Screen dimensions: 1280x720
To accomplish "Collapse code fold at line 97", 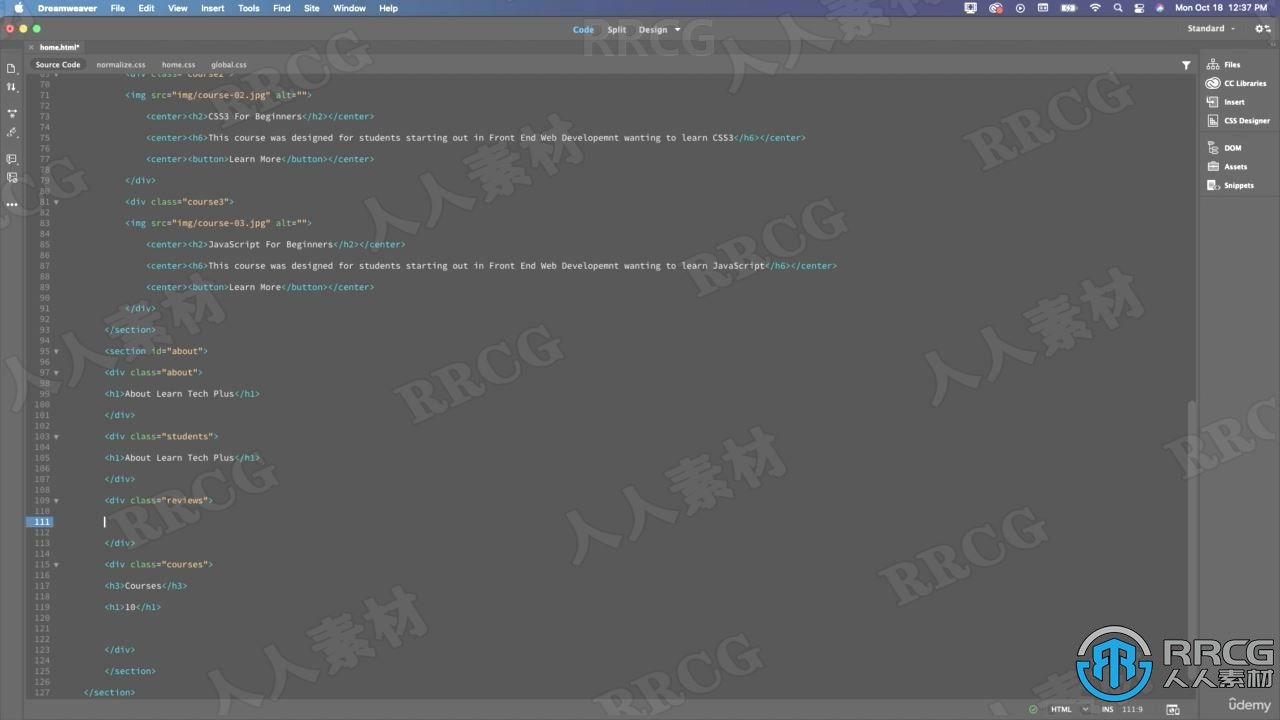I will click(56, 372).
